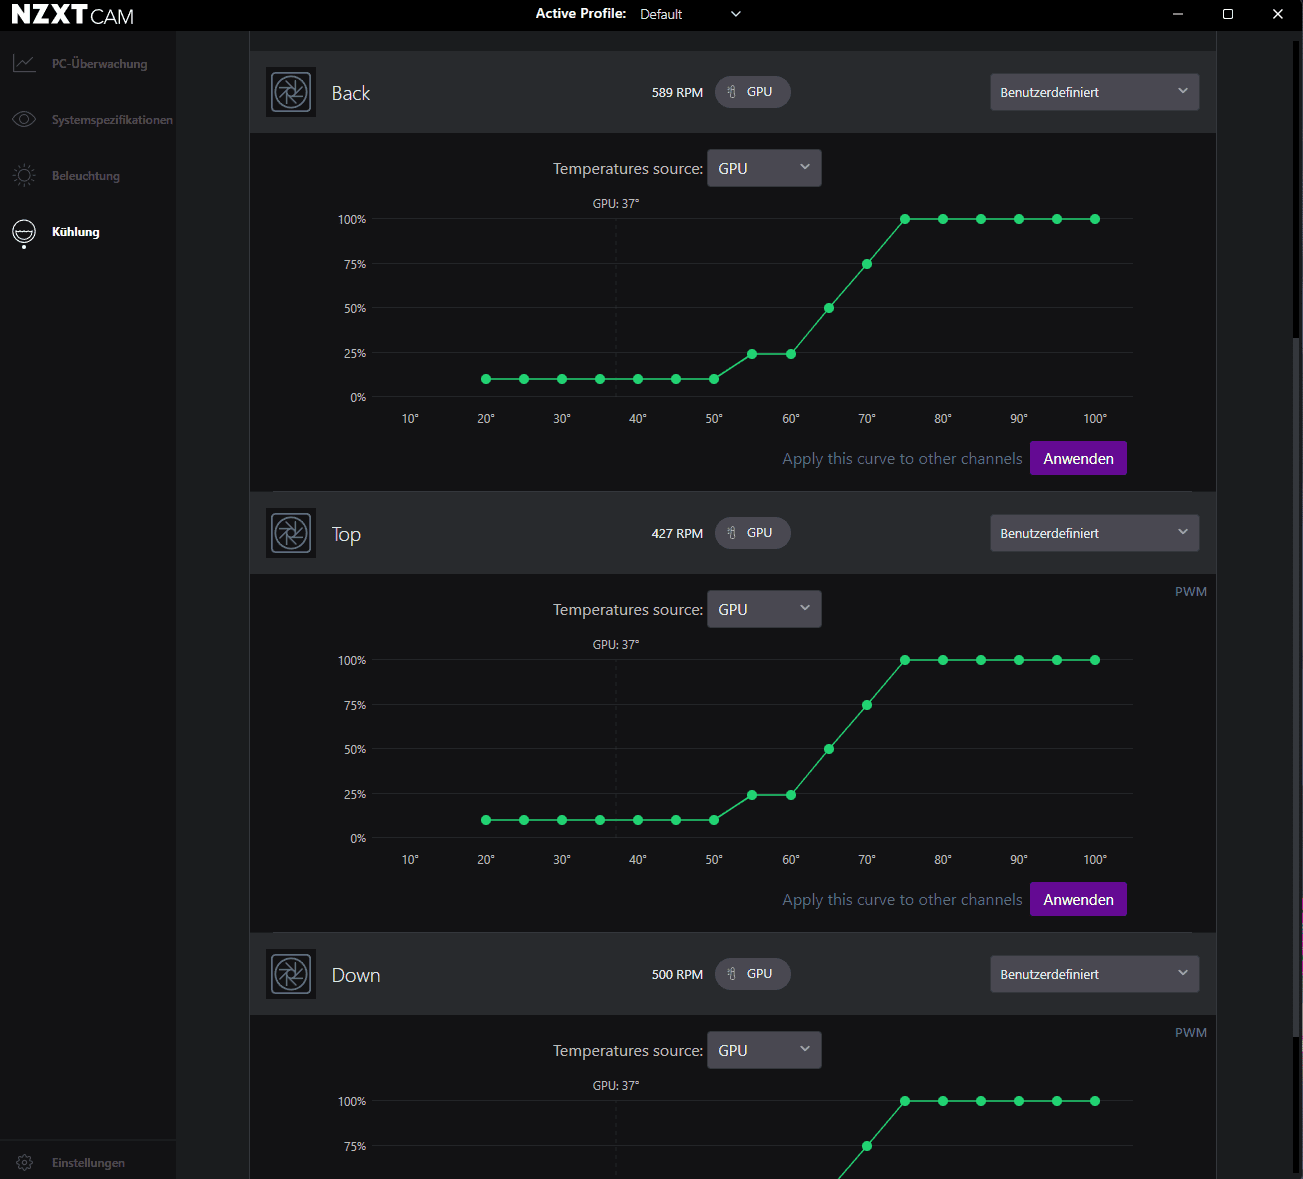The width and height of the screenshot is (1303, 1179).
Task: Click the GPU badge in Back header
Action: (753, 92)
